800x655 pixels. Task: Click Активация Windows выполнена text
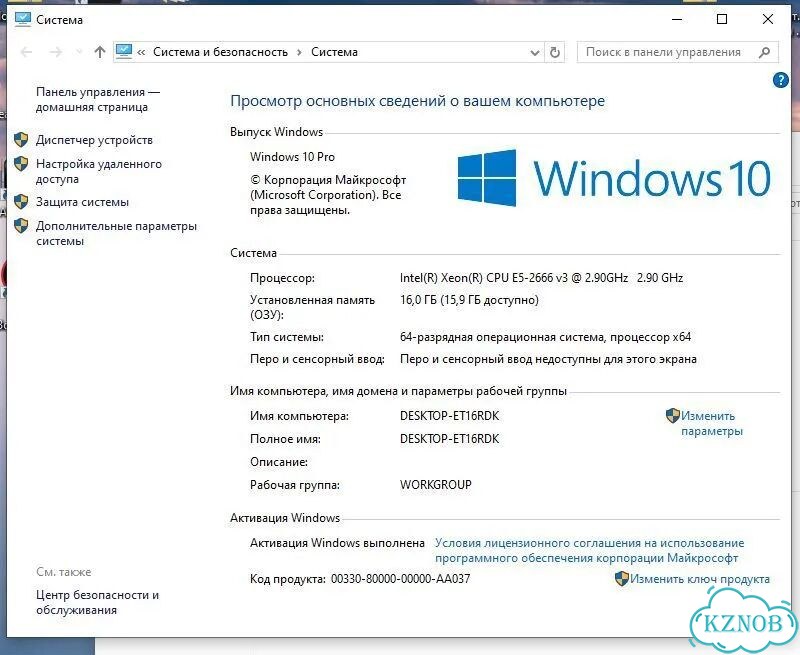[x=337, y=543]
